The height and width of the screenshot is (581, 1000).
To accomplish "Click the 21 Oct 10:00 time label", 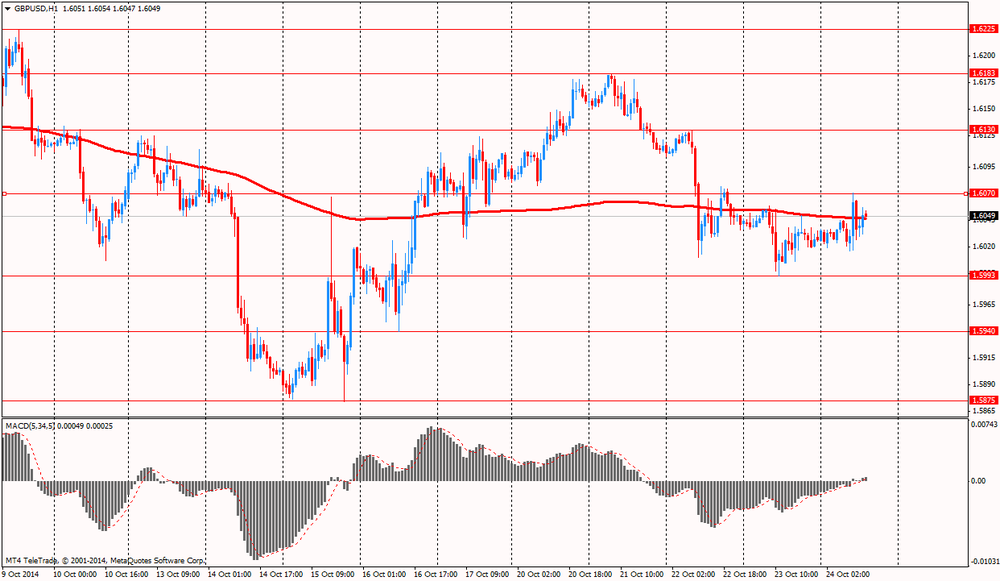I will (642, 575).
